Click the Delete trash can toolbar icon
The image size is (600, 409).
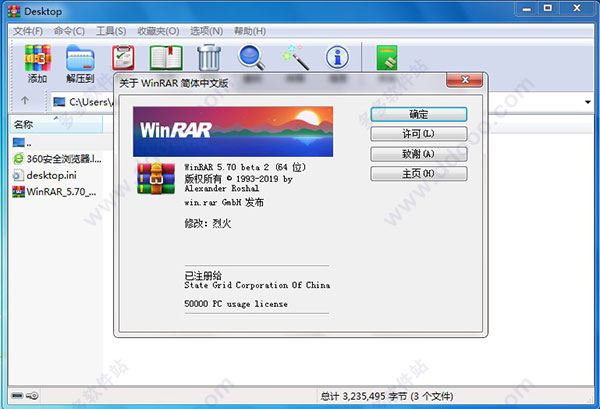pos(209,57)
